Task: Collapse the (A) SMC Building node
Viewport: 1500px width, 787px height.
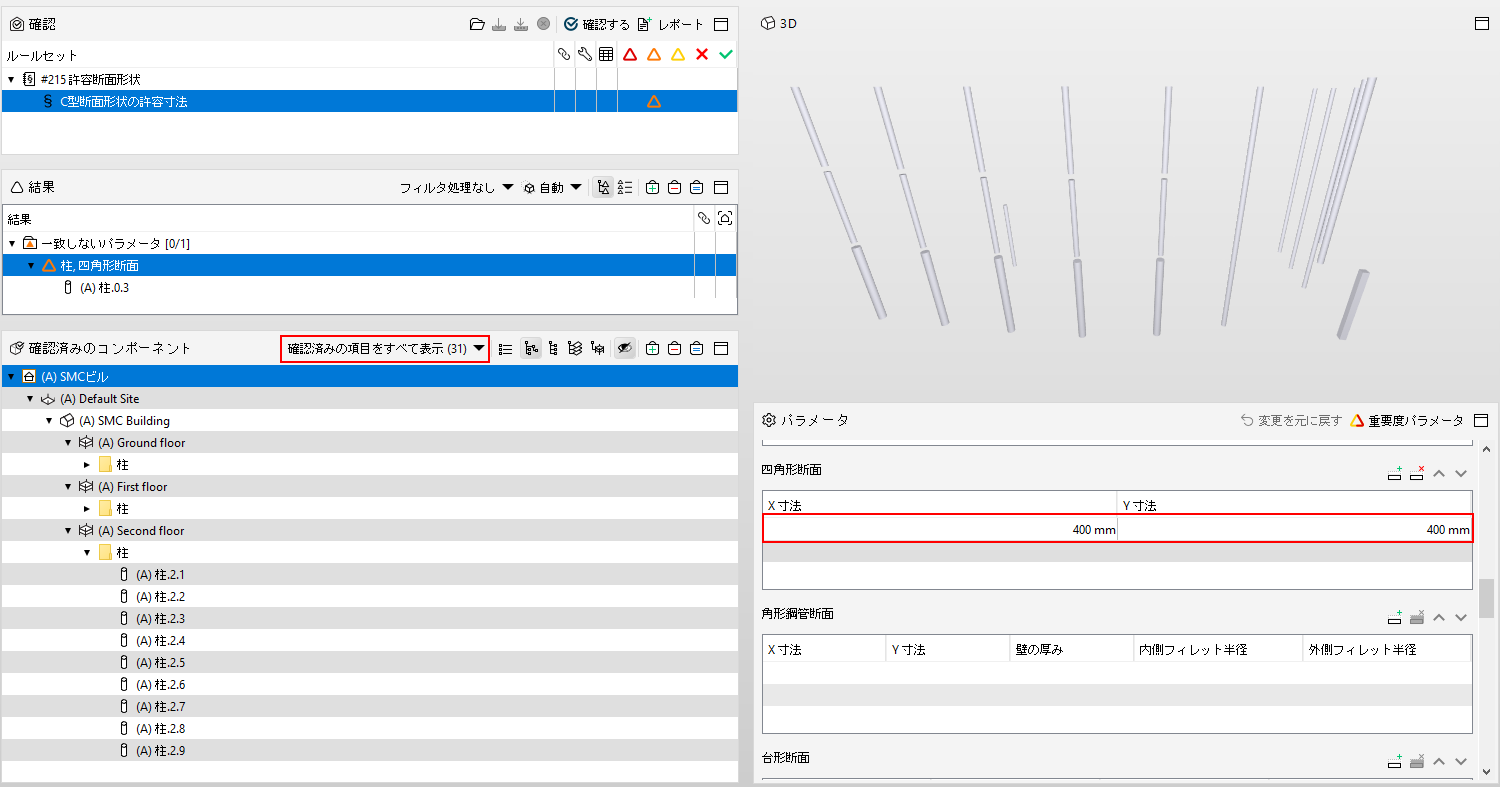Action: 49,421
